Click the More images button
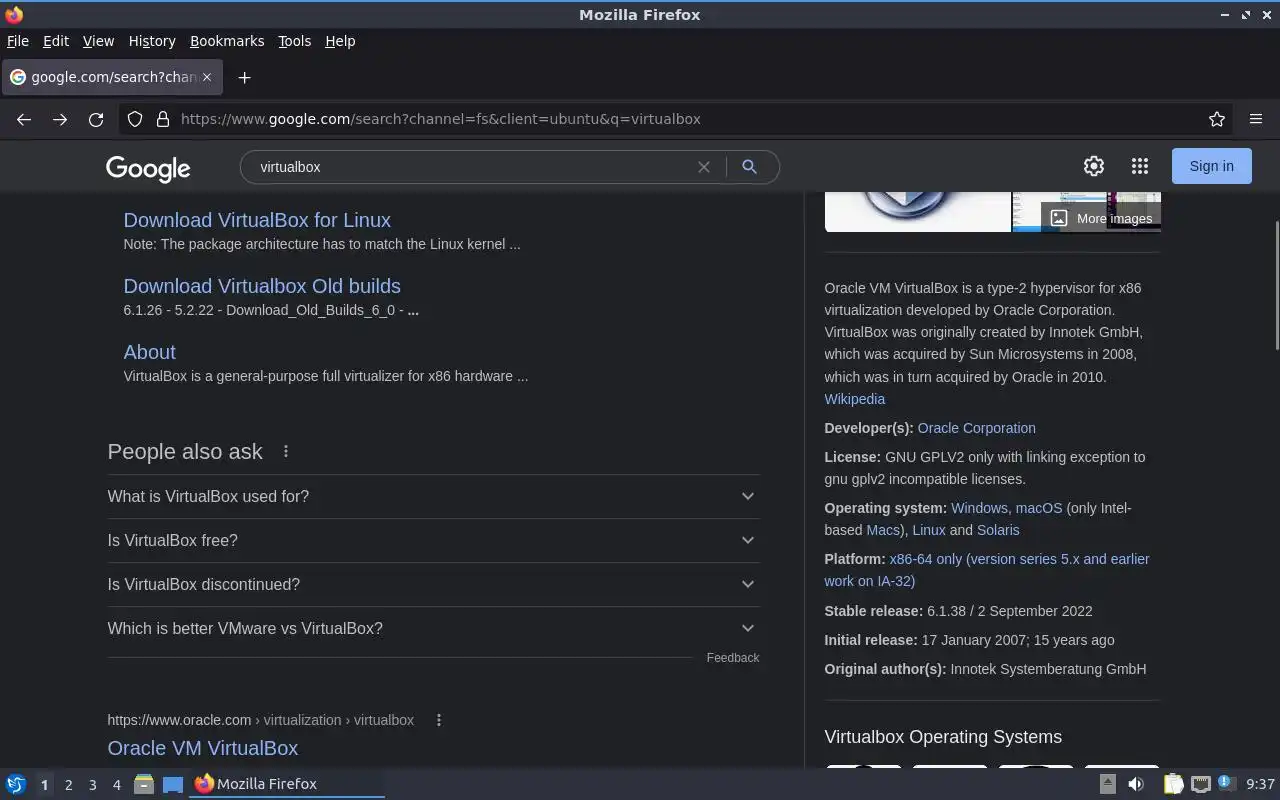This screenshot has width=1280, height=800. 1101,218
